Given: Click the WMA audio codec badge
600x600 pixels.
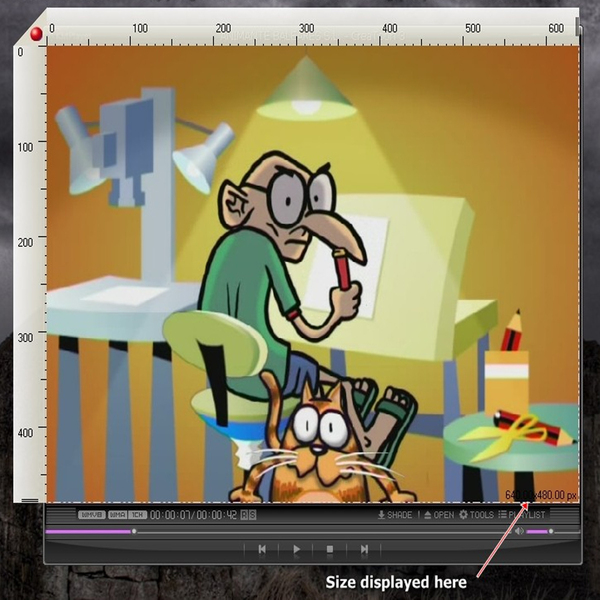Looking at the screenshot, I should (117, 515).
